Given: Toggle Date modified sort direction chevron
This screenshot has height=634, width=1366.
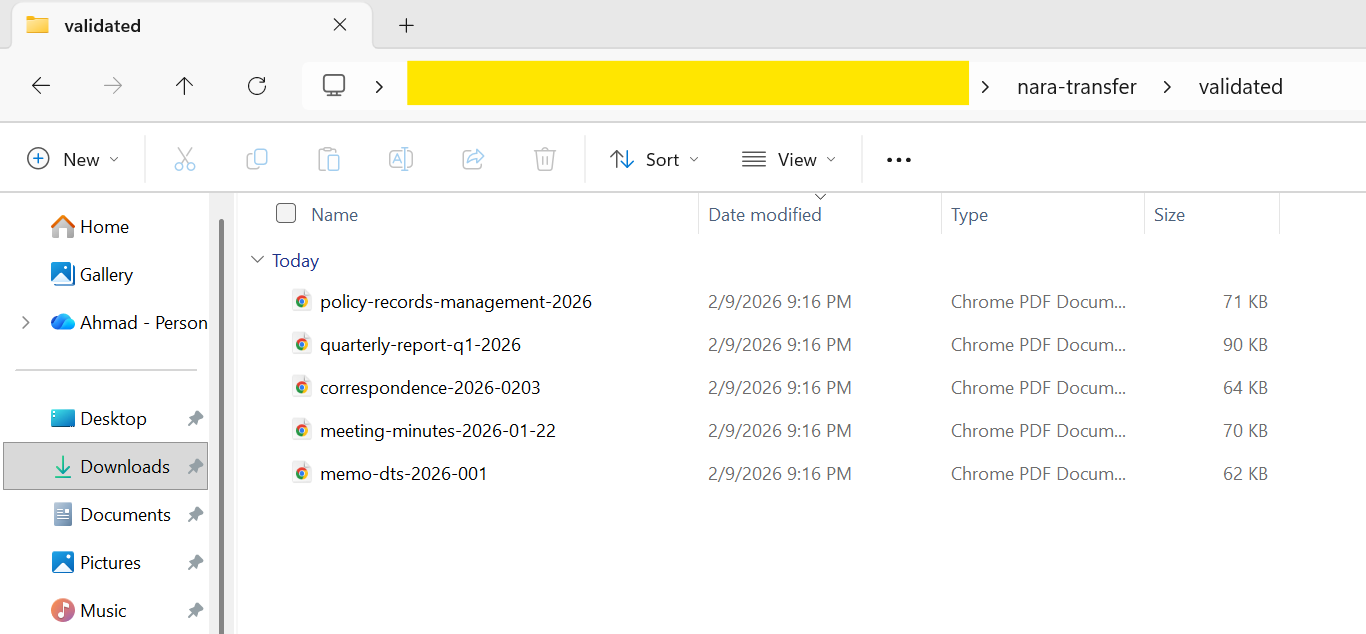Looking at the screenshot, I should pos(821,196).
